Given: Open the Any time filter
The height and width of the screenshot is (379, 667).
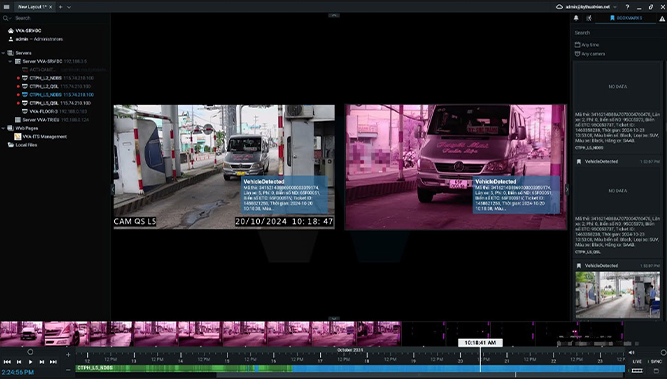Looking at the screenshot, I should pos(587,45).
